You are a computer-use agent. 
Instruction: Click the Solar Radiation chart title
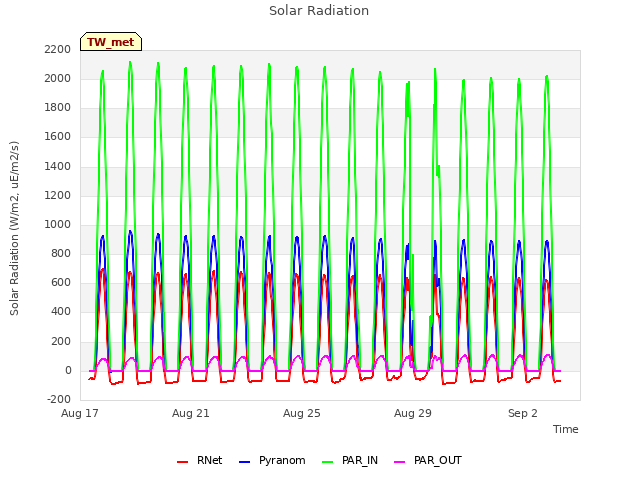319,11
